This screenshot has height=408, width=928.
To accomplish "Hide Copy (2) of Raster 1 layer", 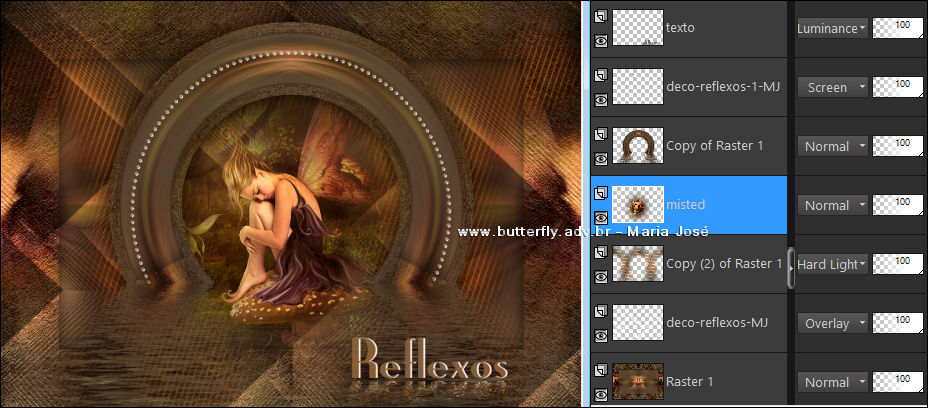I will (601, 277).
